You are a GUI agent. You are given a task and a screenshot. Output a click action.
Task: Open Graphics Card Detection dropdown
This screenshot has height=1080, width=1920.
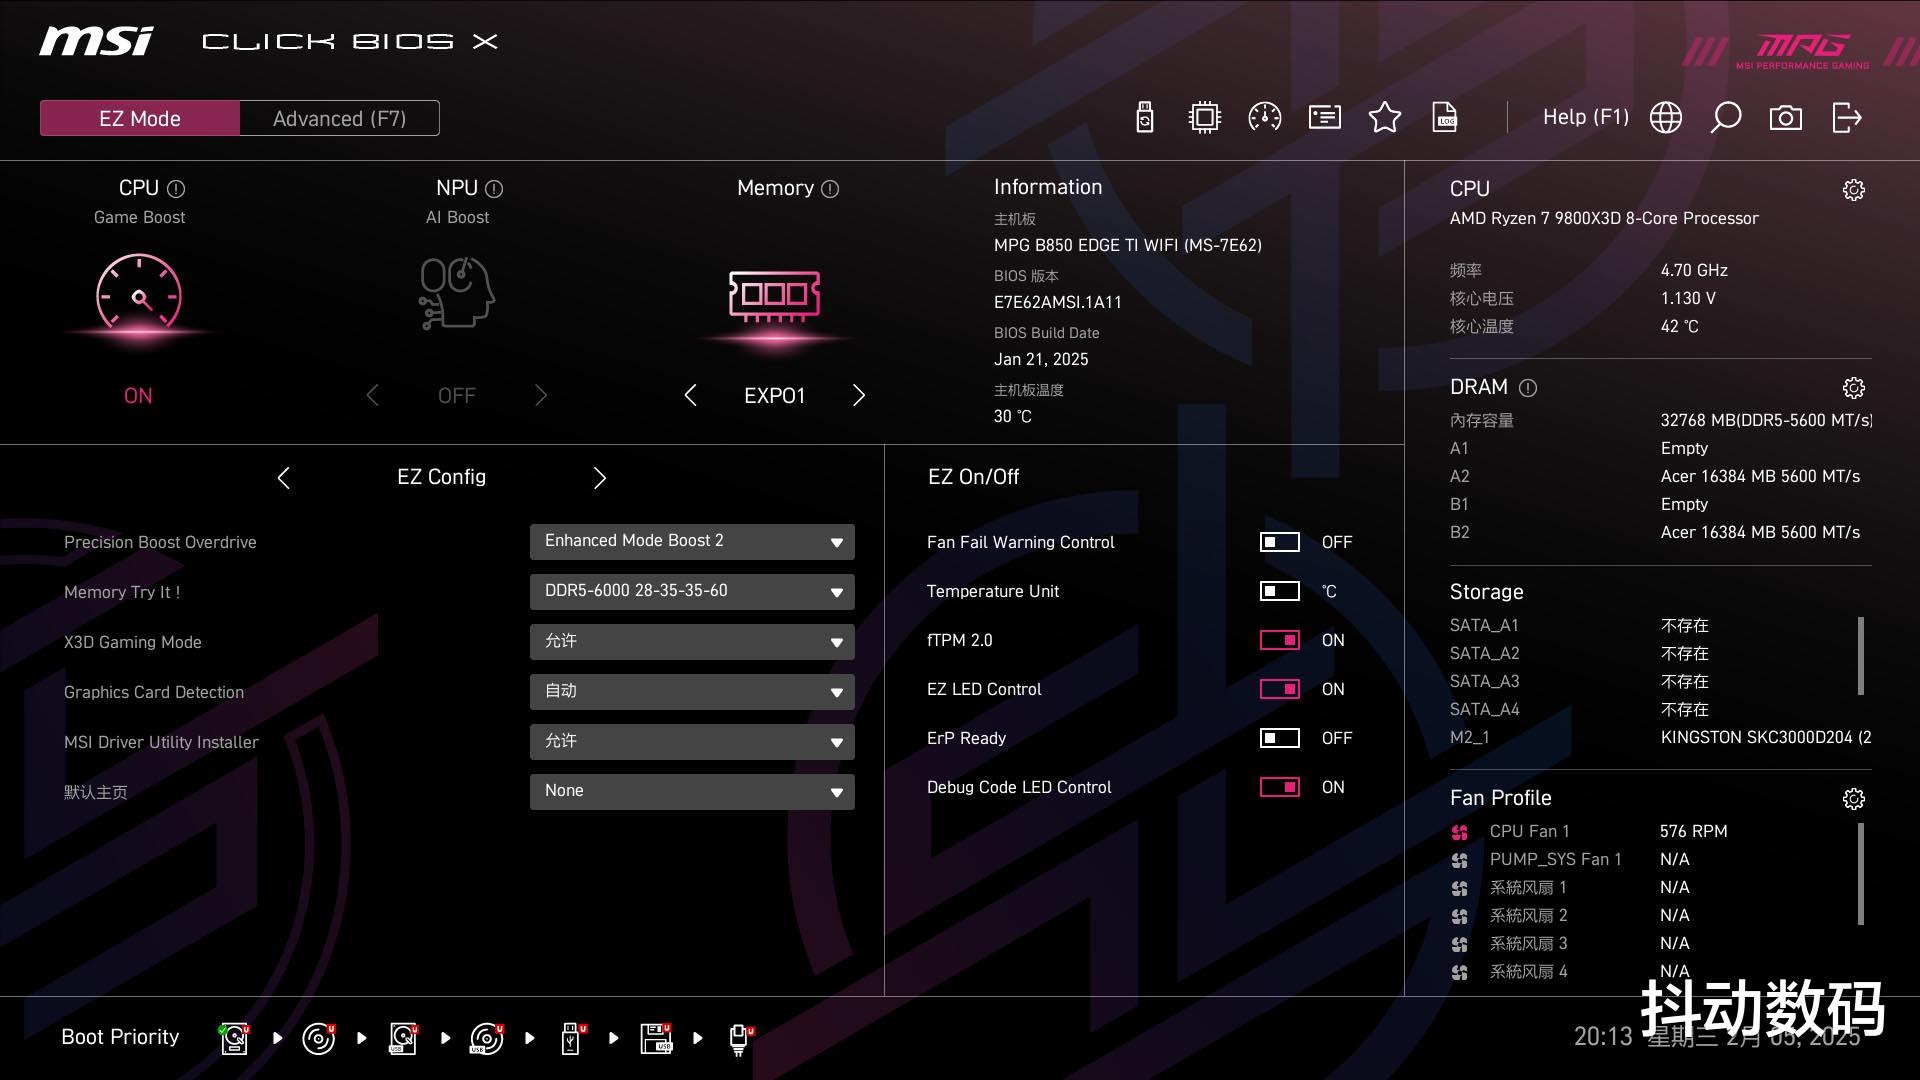[692, 691]
